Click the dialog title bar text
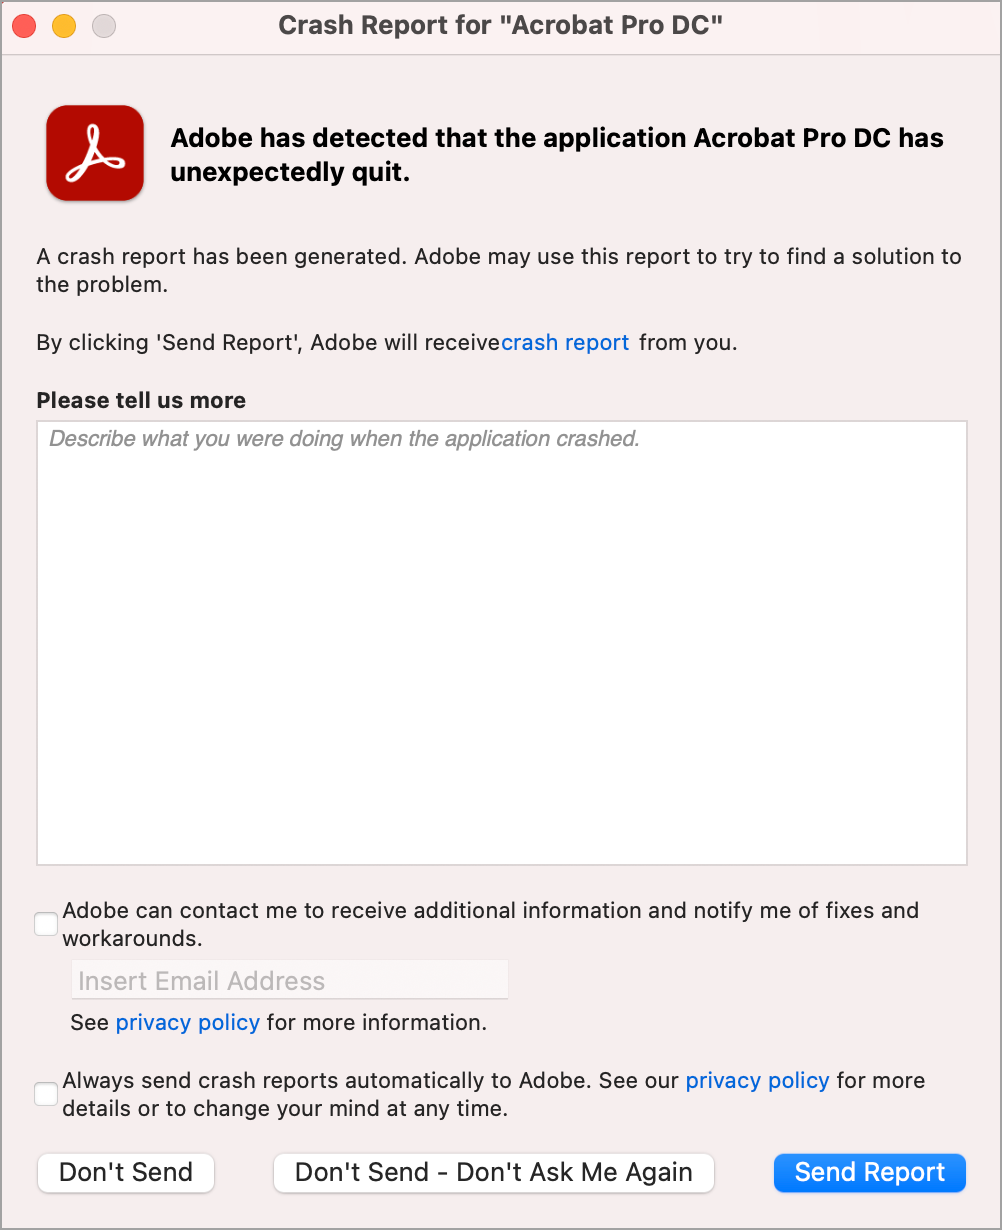This screenshot has width=1002, height=1230. point(501,25)
